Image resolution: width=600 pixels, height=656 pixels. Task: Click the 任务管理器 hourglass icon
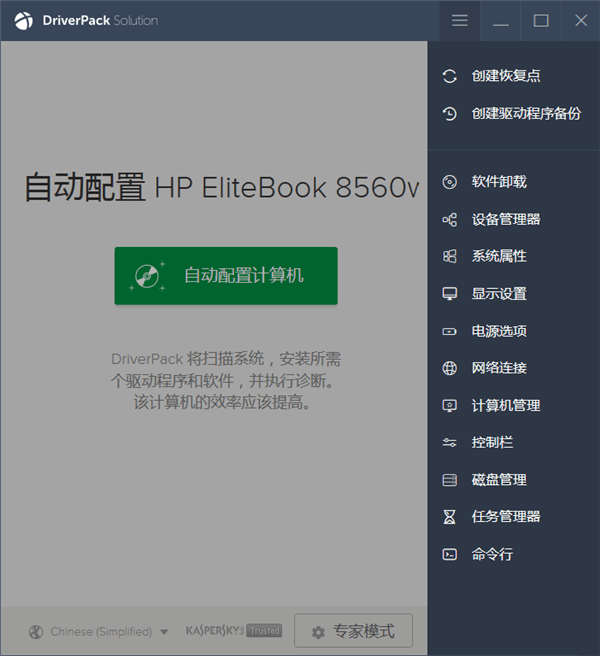click(449, 517)
